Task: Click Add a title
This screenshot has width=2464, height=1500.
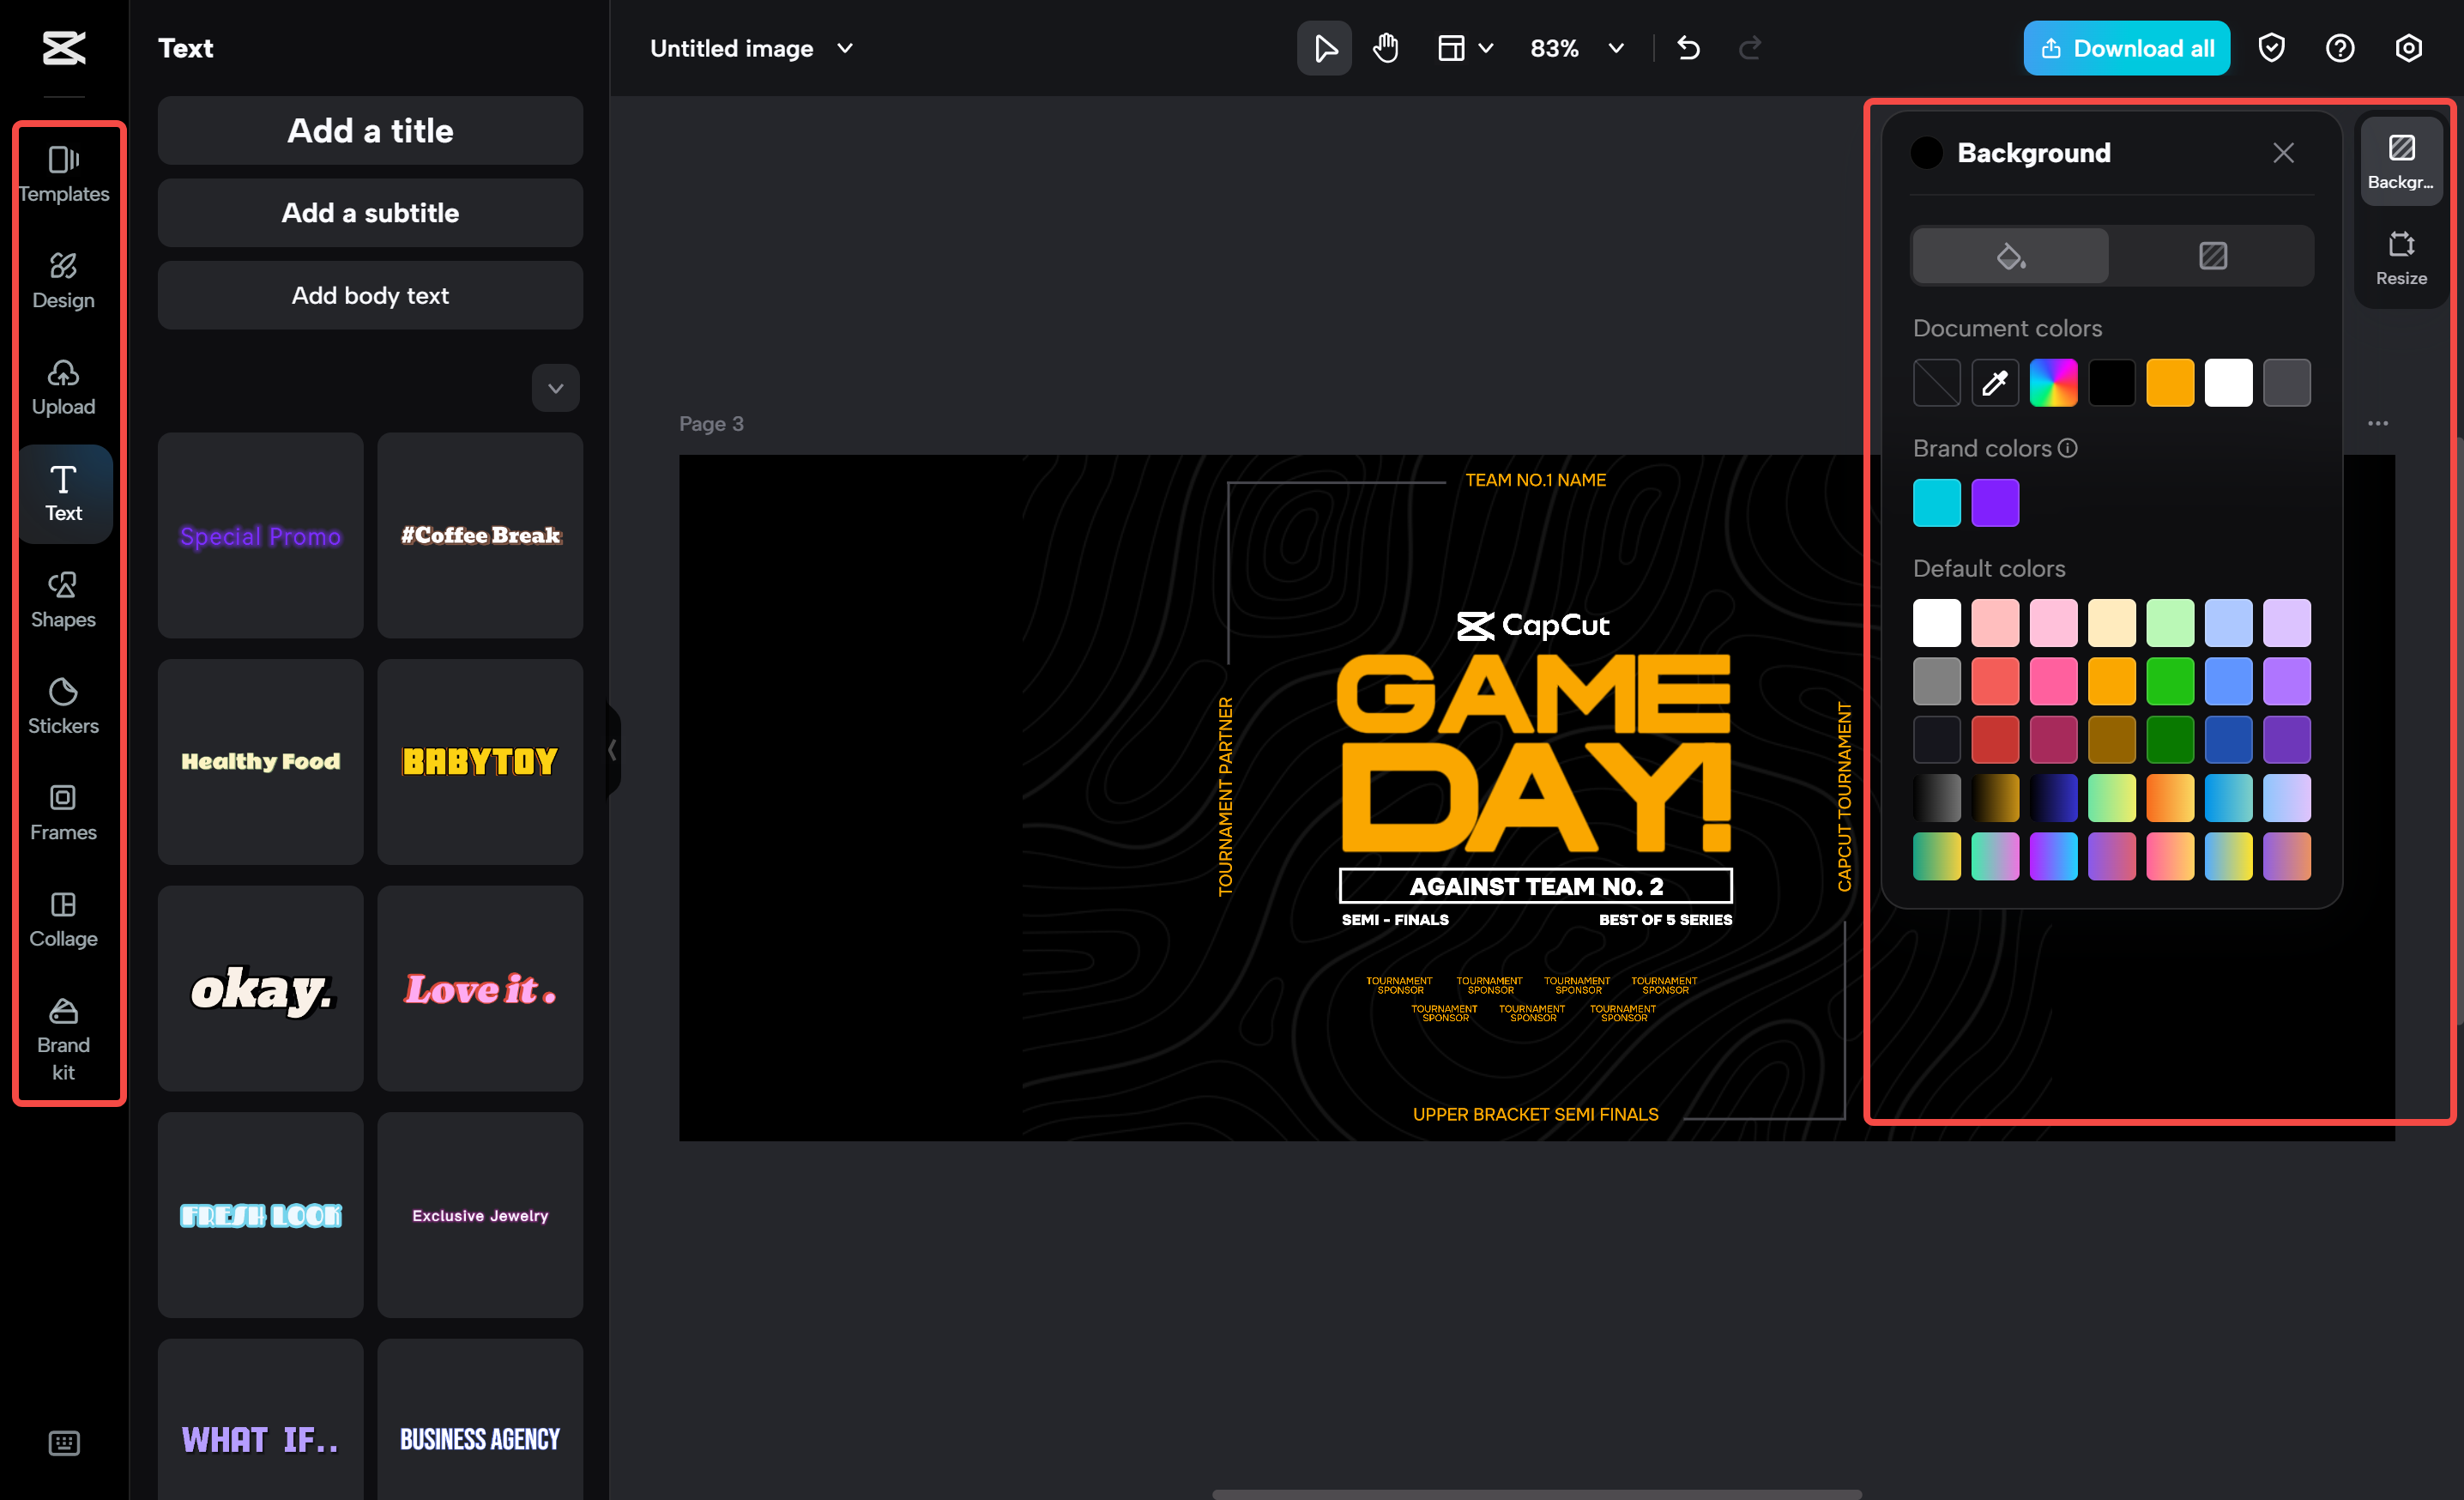Action: coord(370,131)
